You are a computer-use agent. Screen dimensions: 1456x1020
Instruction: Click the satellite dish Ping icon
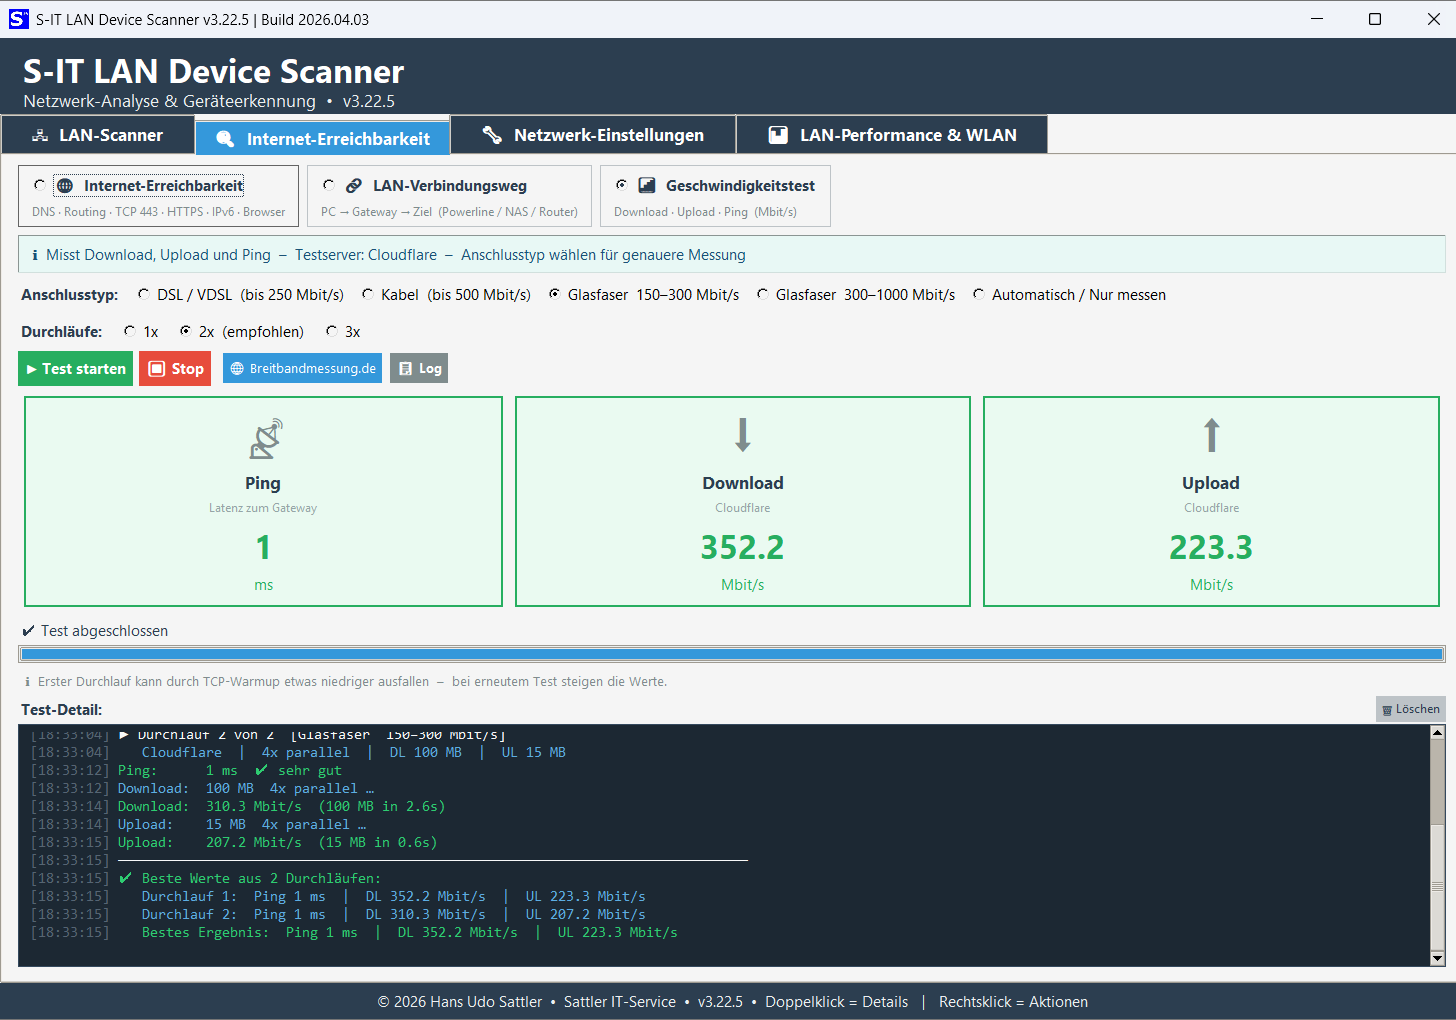265,438
